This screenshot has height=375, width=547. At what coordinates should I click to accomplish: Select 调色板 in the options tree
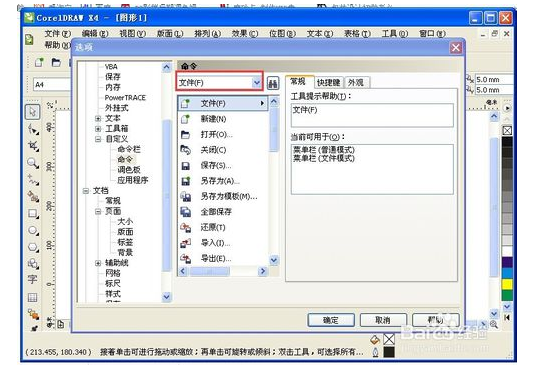(x=129, y=170)
